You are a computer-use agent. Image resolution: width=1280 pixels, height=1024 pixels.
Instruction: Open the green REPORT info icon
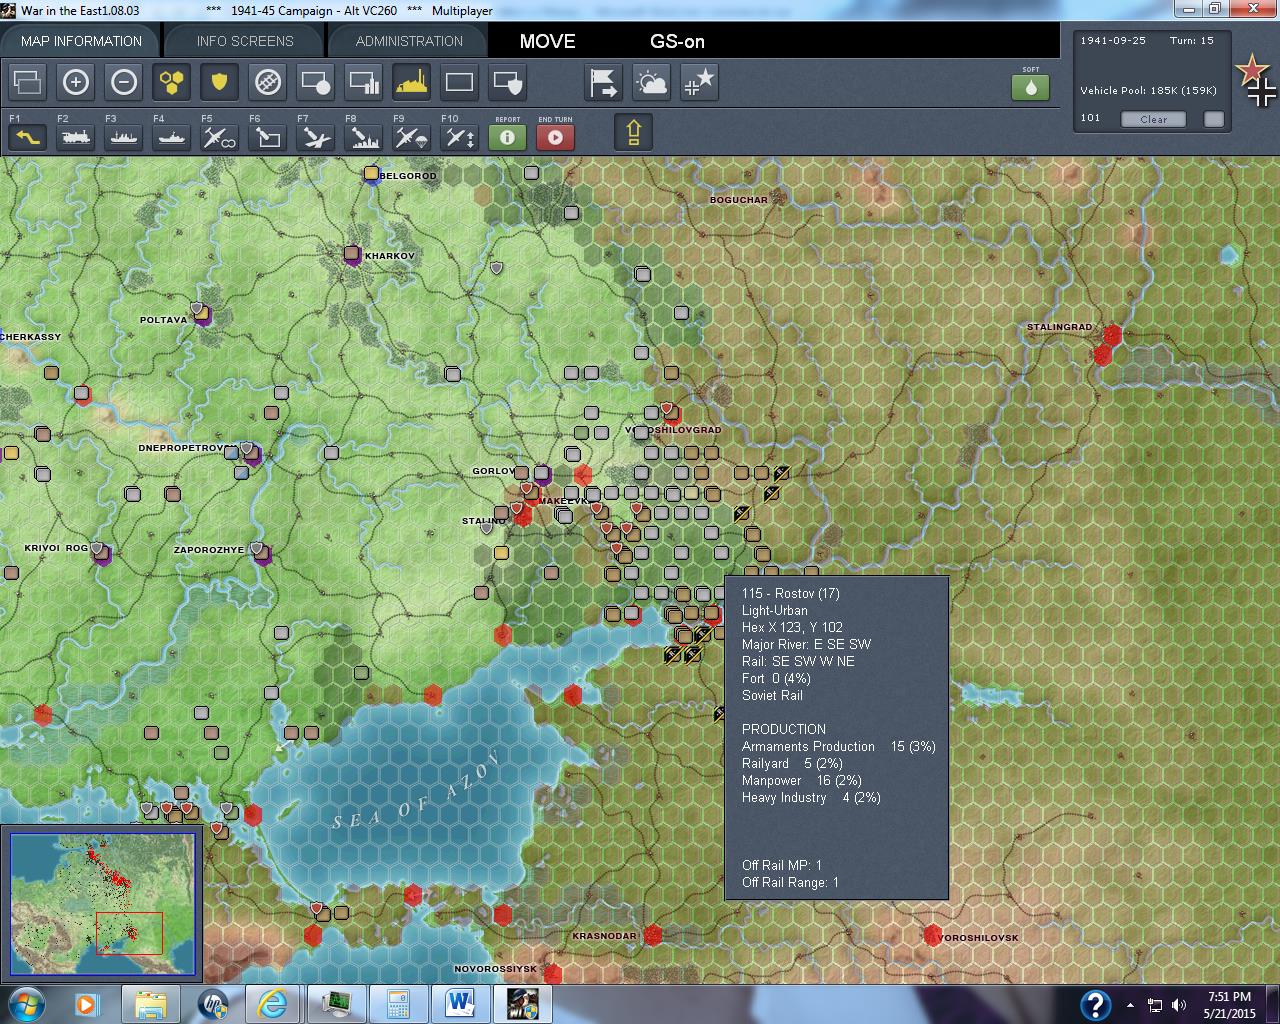507,137
